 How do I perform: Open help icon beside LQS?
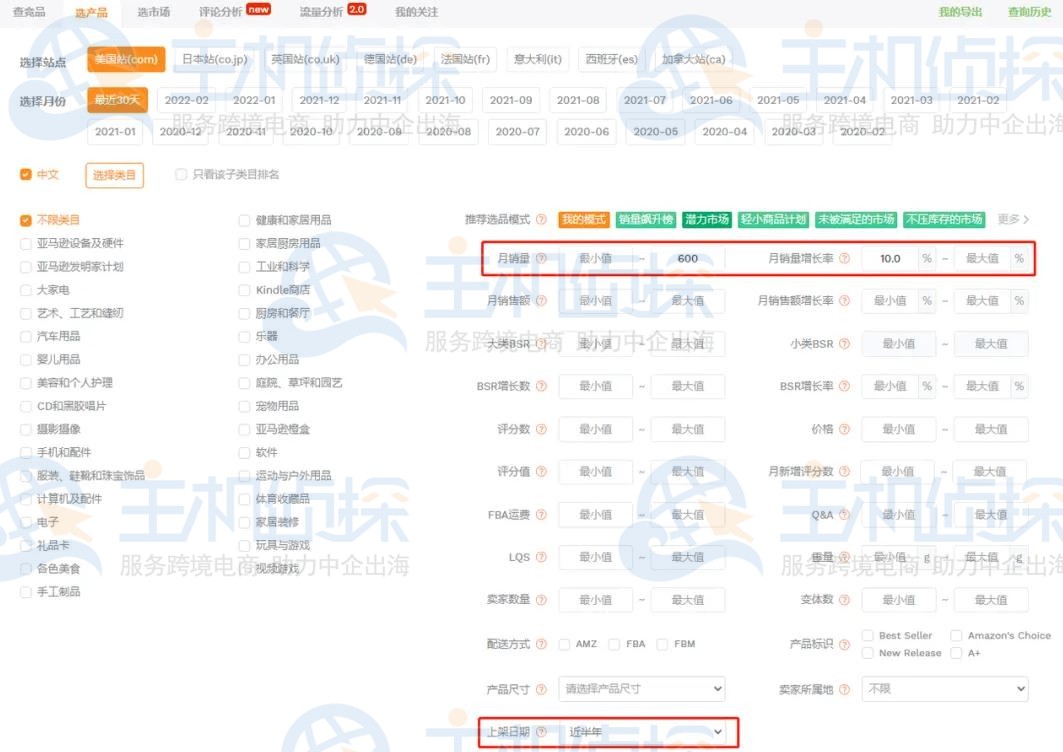pyautogui.click(x=541, y=557)
